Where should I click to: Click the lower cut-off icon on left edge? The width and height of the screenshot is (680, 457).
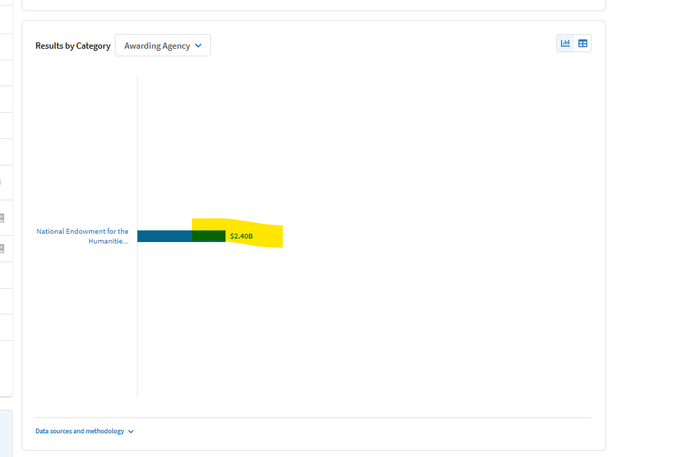pos(2,248)
